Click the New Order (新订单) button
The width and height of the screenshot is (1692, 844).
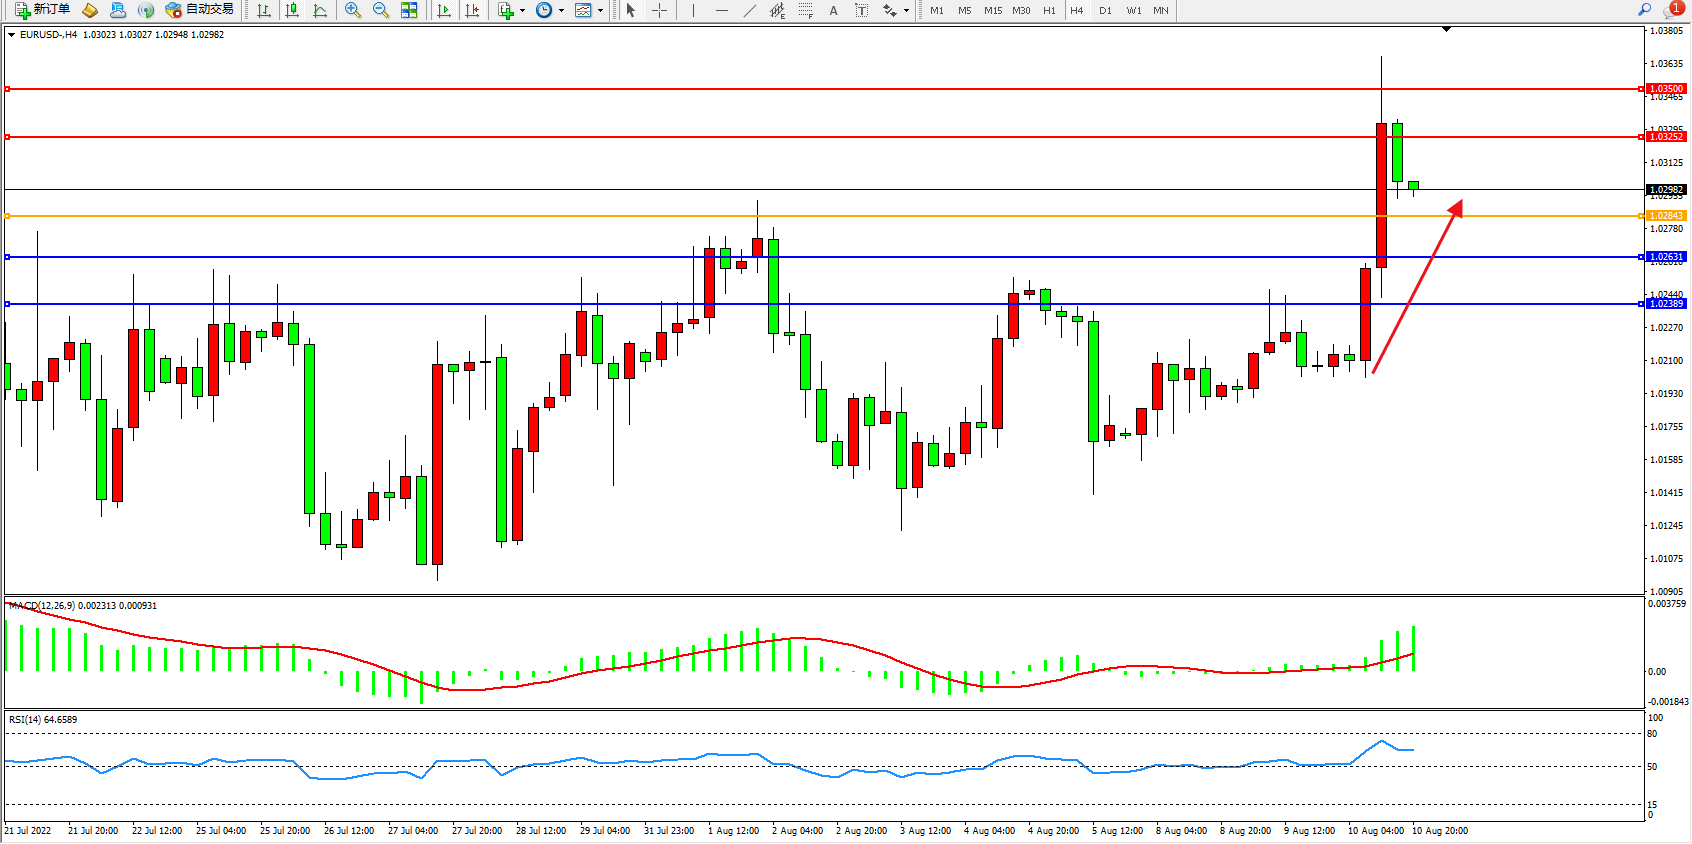(42, 10)
